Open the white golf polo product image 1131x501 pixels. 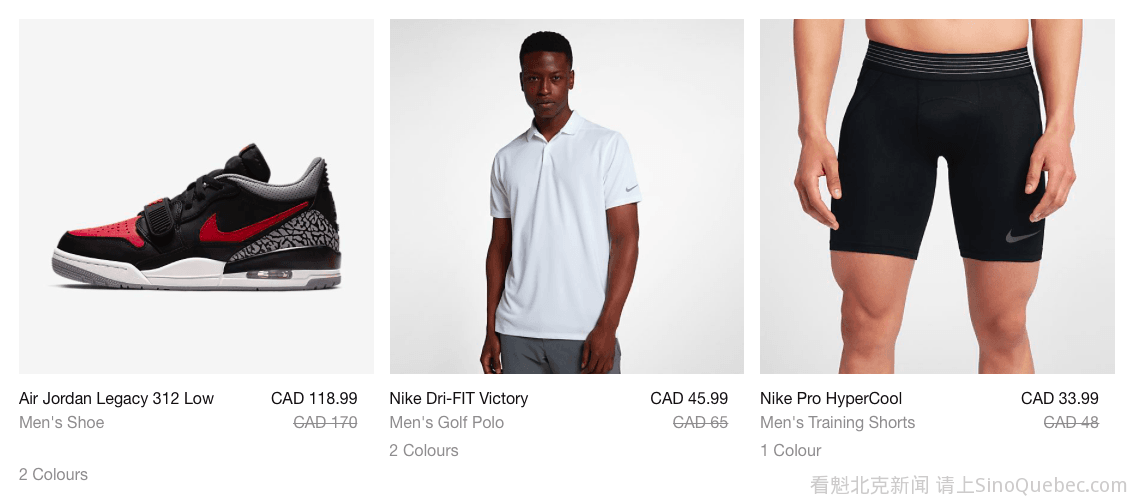tap(566, 197)
